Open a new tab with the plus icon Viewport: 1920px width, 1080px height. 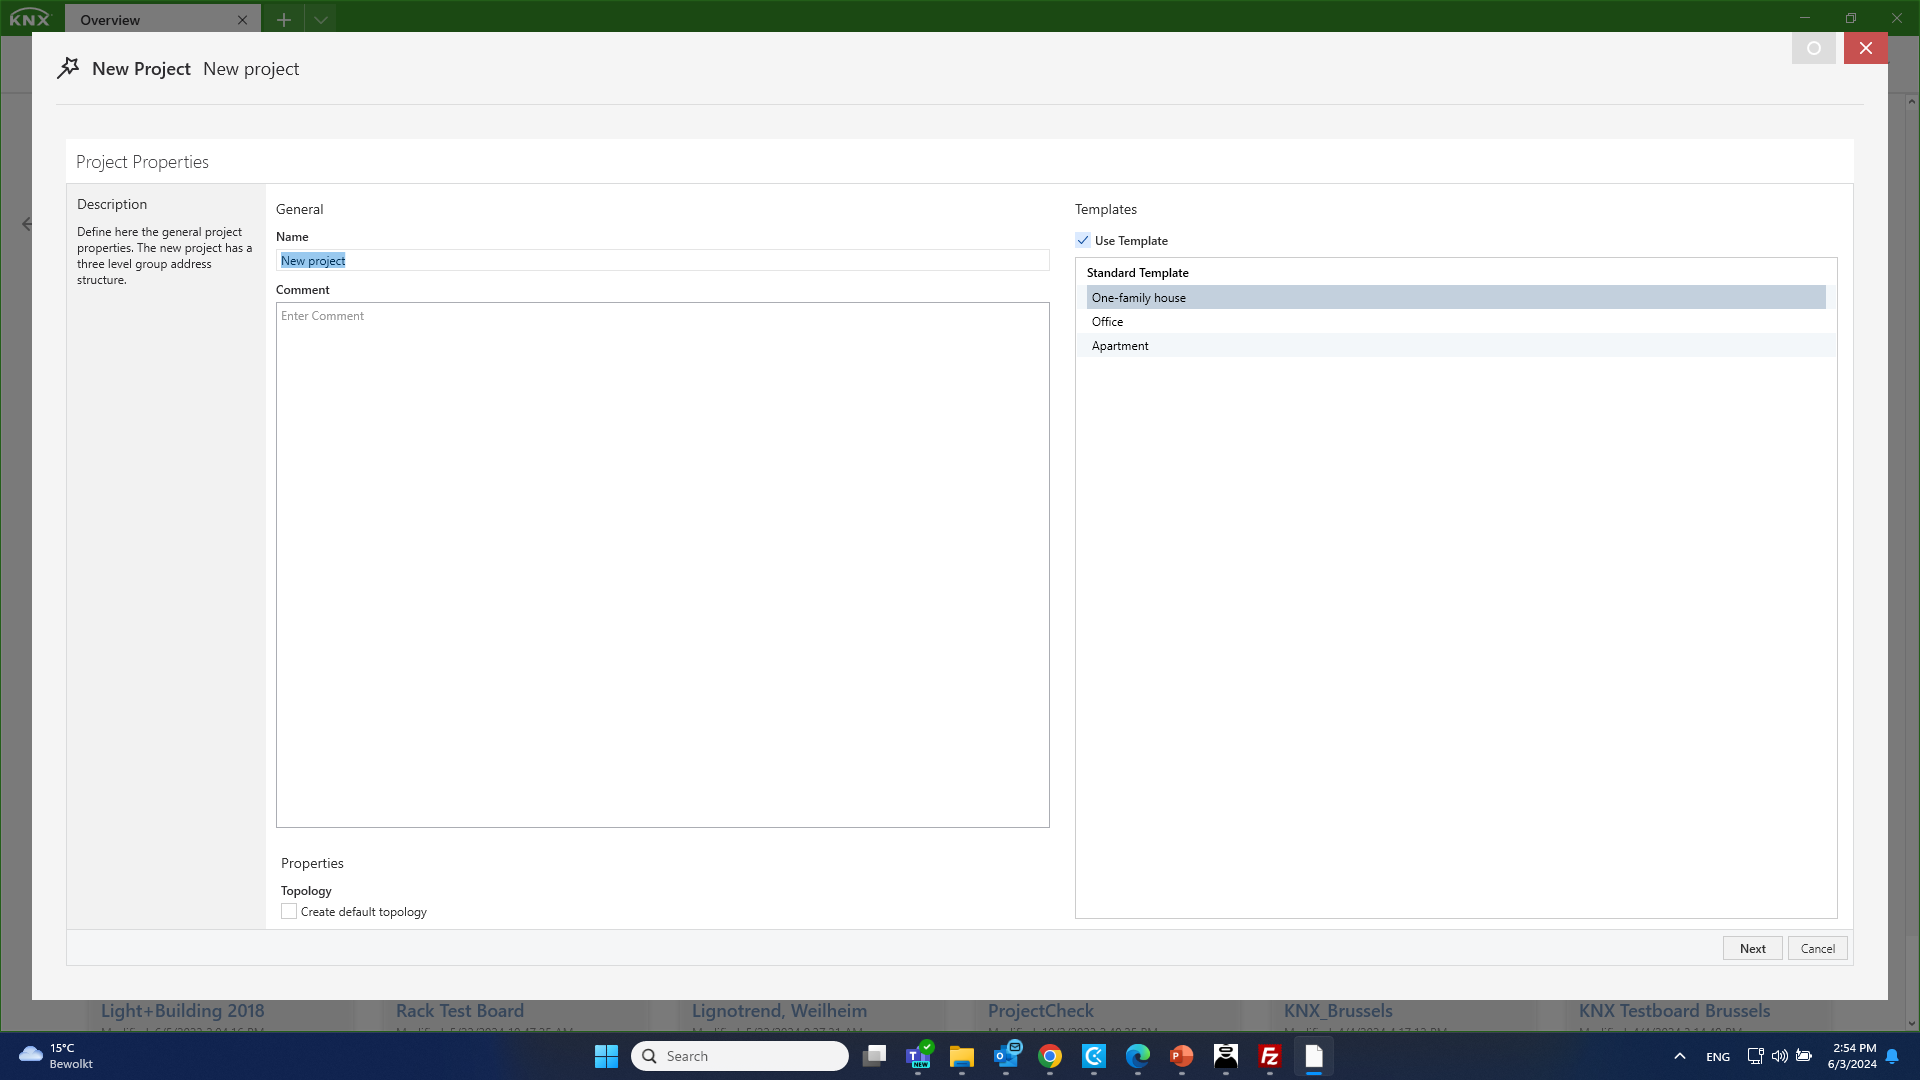coord(284,19)
